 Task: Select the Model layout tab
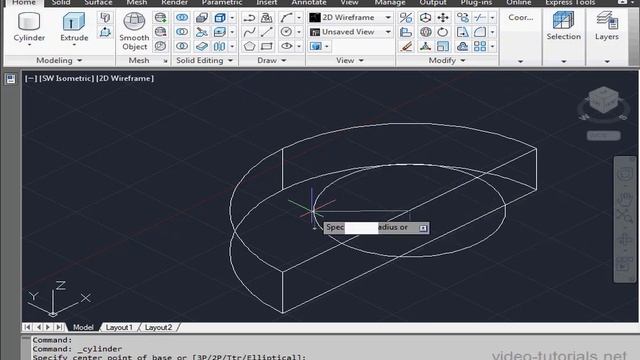(x=83, y=327)
